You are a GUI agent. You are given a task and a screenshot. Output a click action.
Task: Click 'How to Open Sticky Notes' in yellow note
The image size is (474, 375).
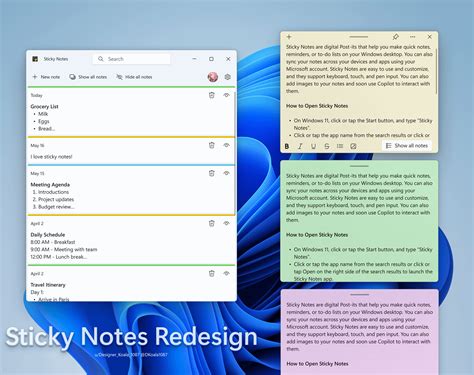coord(317,106)
